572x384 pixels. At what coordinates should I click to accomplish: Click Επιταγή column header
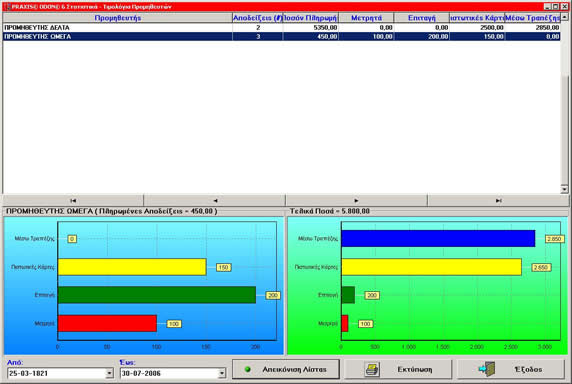tap(422, 18)
